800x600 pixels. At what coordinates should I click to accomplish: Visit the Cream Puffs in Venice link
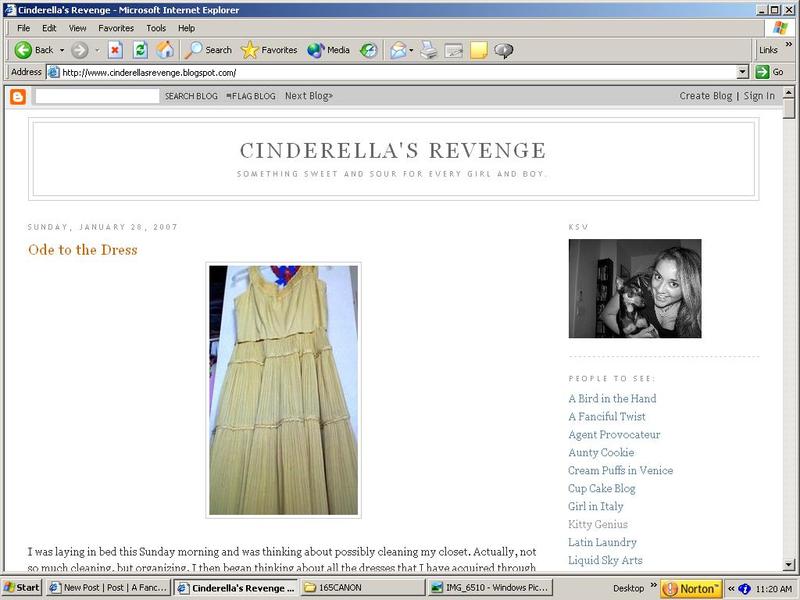click(620, 471)
